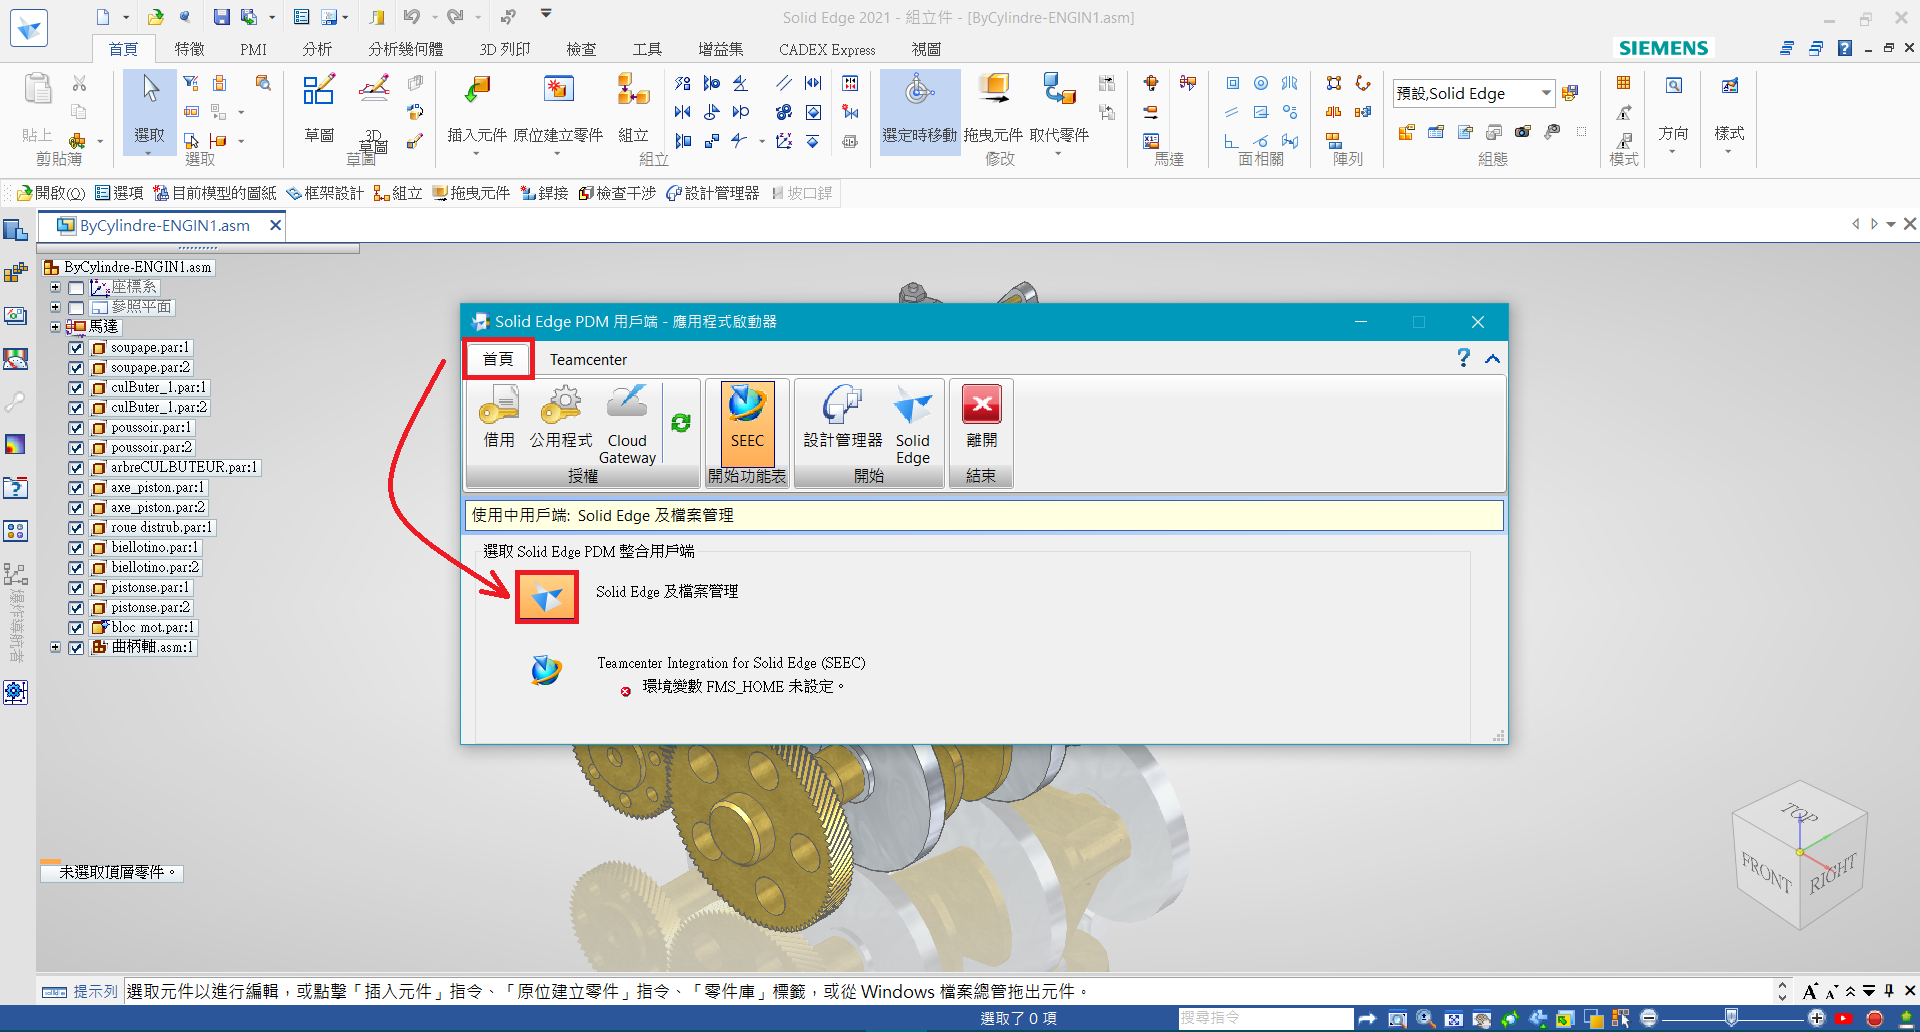Click save icon in quick access toolbar
The width and height of the screenshot is (1920, 1032).
221,17
